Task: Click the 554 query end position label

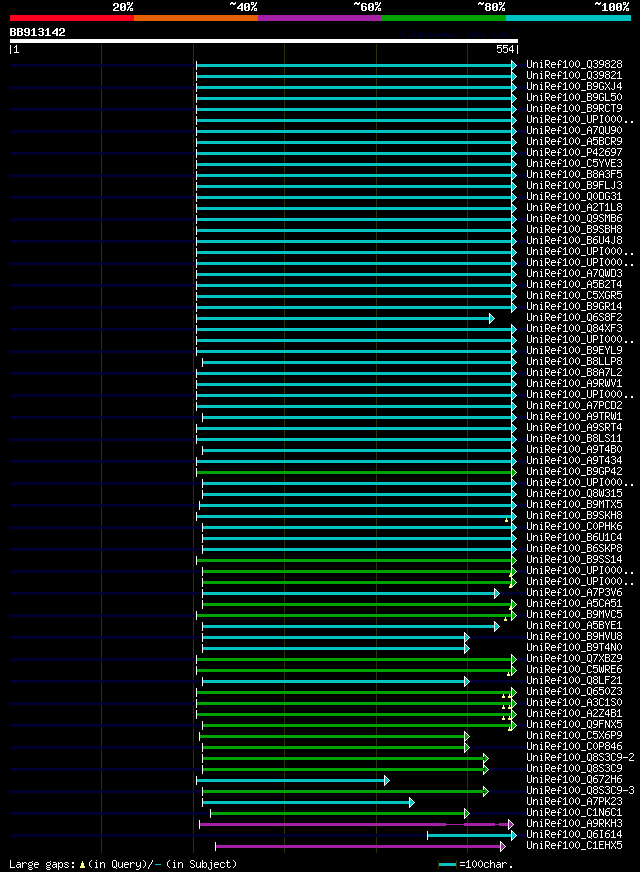Action: [x=505, y=49]
